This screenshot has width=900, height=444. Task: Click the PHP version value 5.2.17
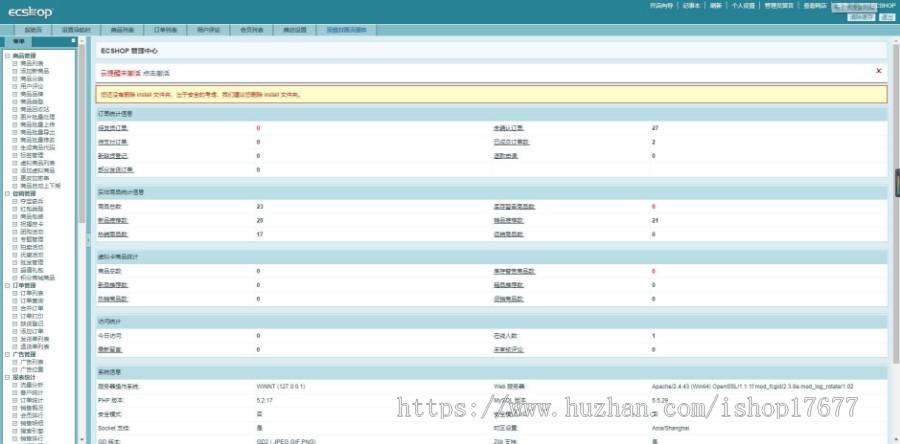[x=263, y=400]
